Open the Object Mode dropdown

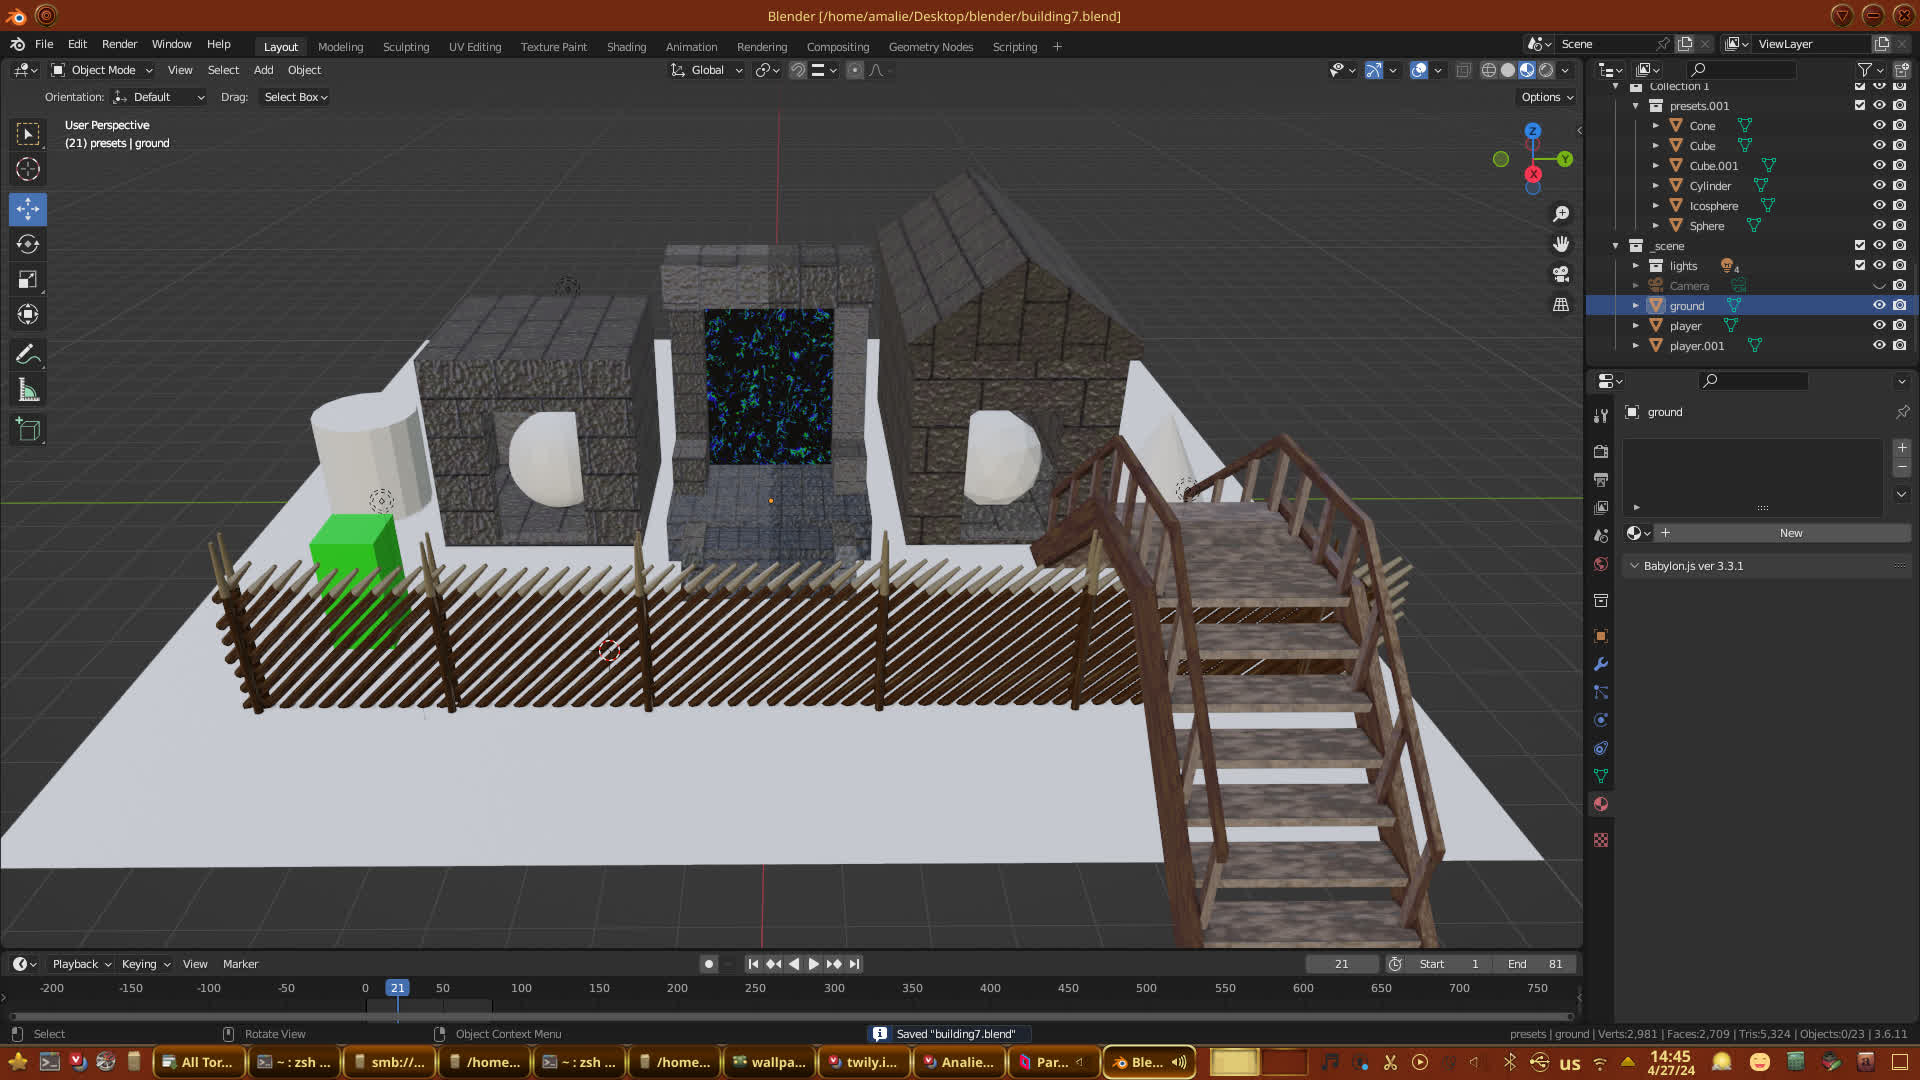(x=102, y=70)
